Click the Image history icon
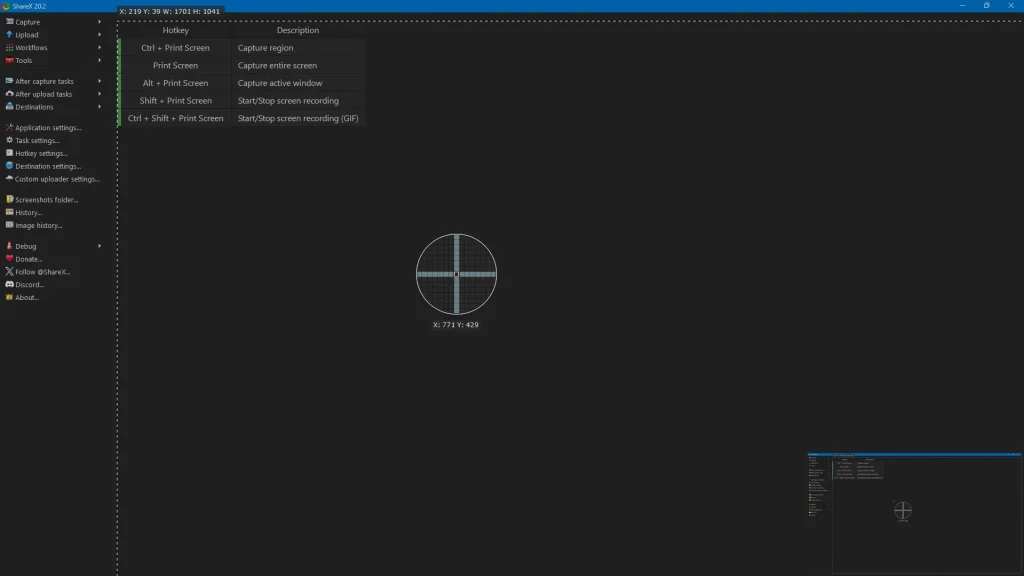The height and width of the screenshot is (576, 1024). (9, 225)
